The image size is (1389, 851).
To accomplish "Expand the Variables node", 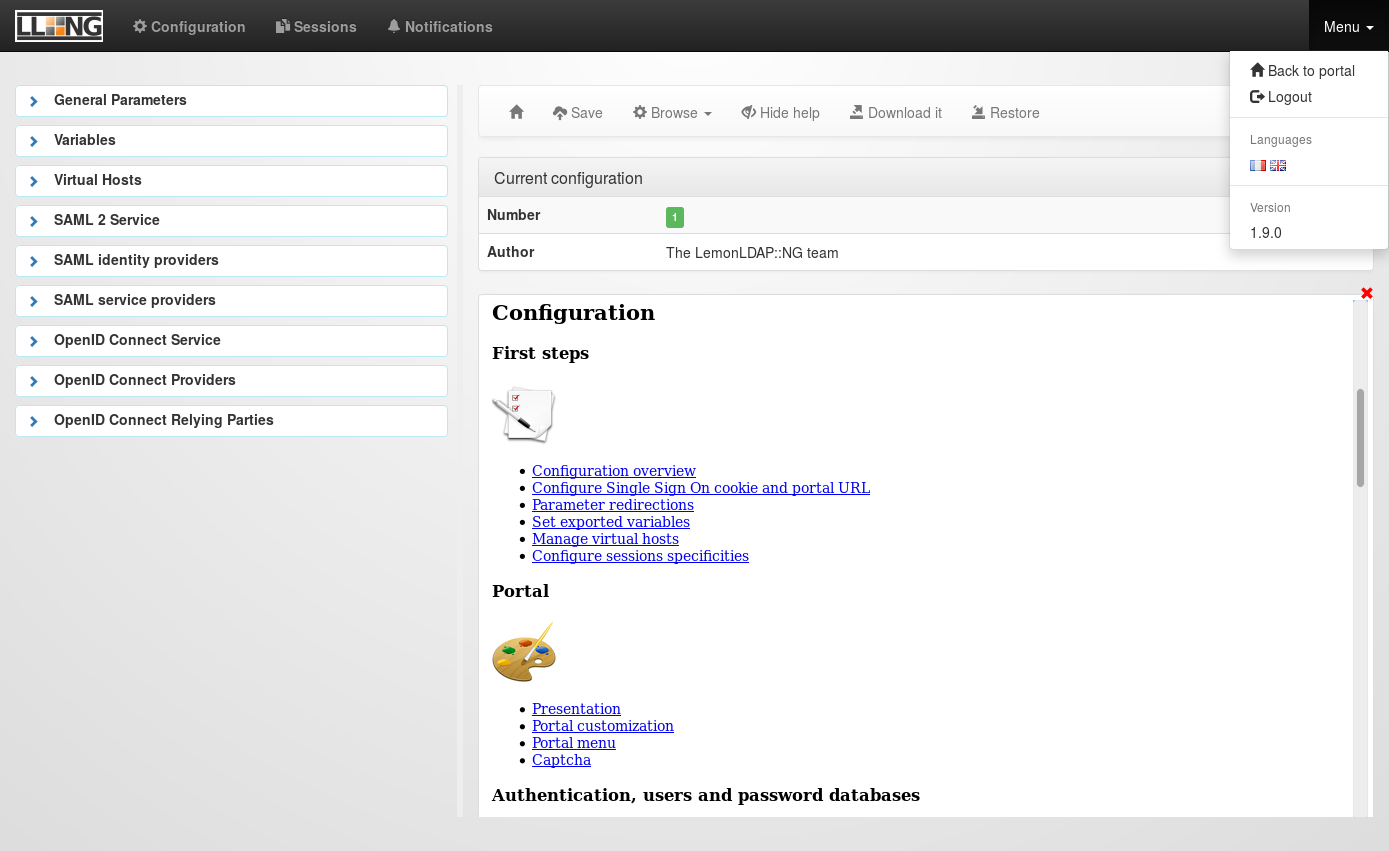I will tap(34, 141).
